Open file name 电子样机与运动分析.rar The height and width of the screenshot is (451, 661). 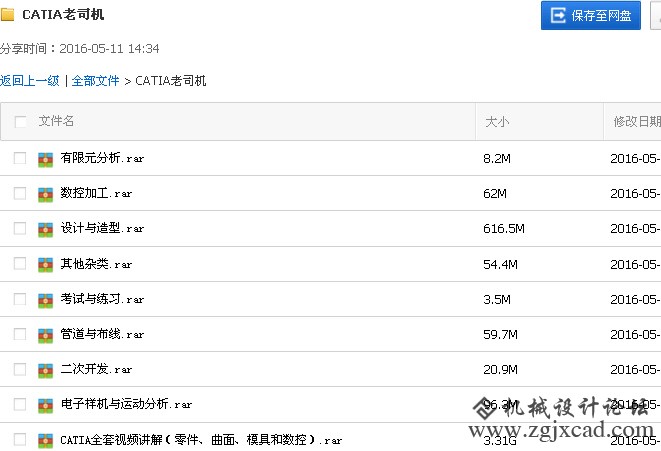(x=126, y=404)
